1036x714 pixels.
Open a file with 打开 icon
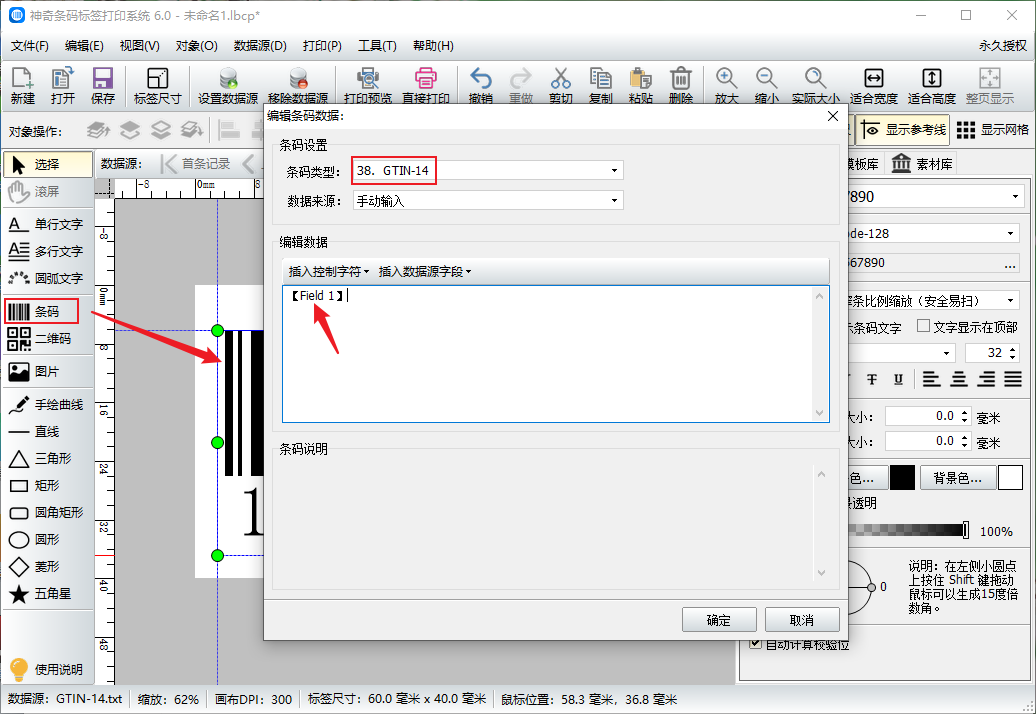pos(63,85)
